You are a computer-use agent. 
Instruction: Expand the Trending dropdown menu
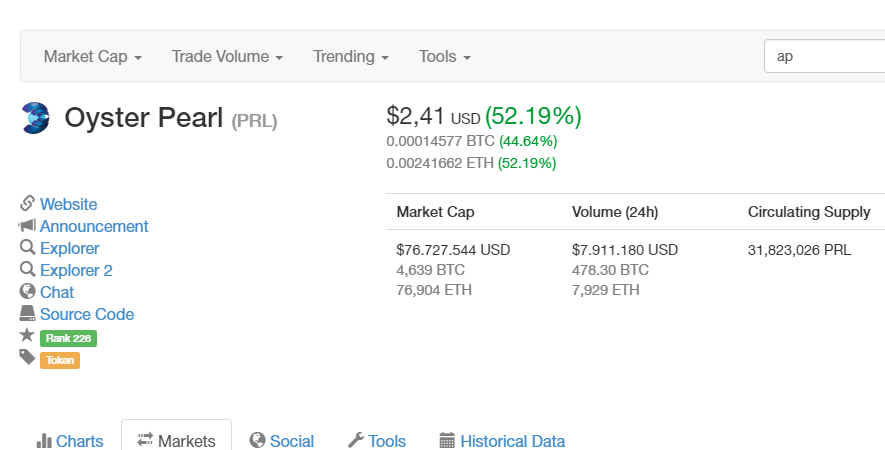(x=350, y=56)
